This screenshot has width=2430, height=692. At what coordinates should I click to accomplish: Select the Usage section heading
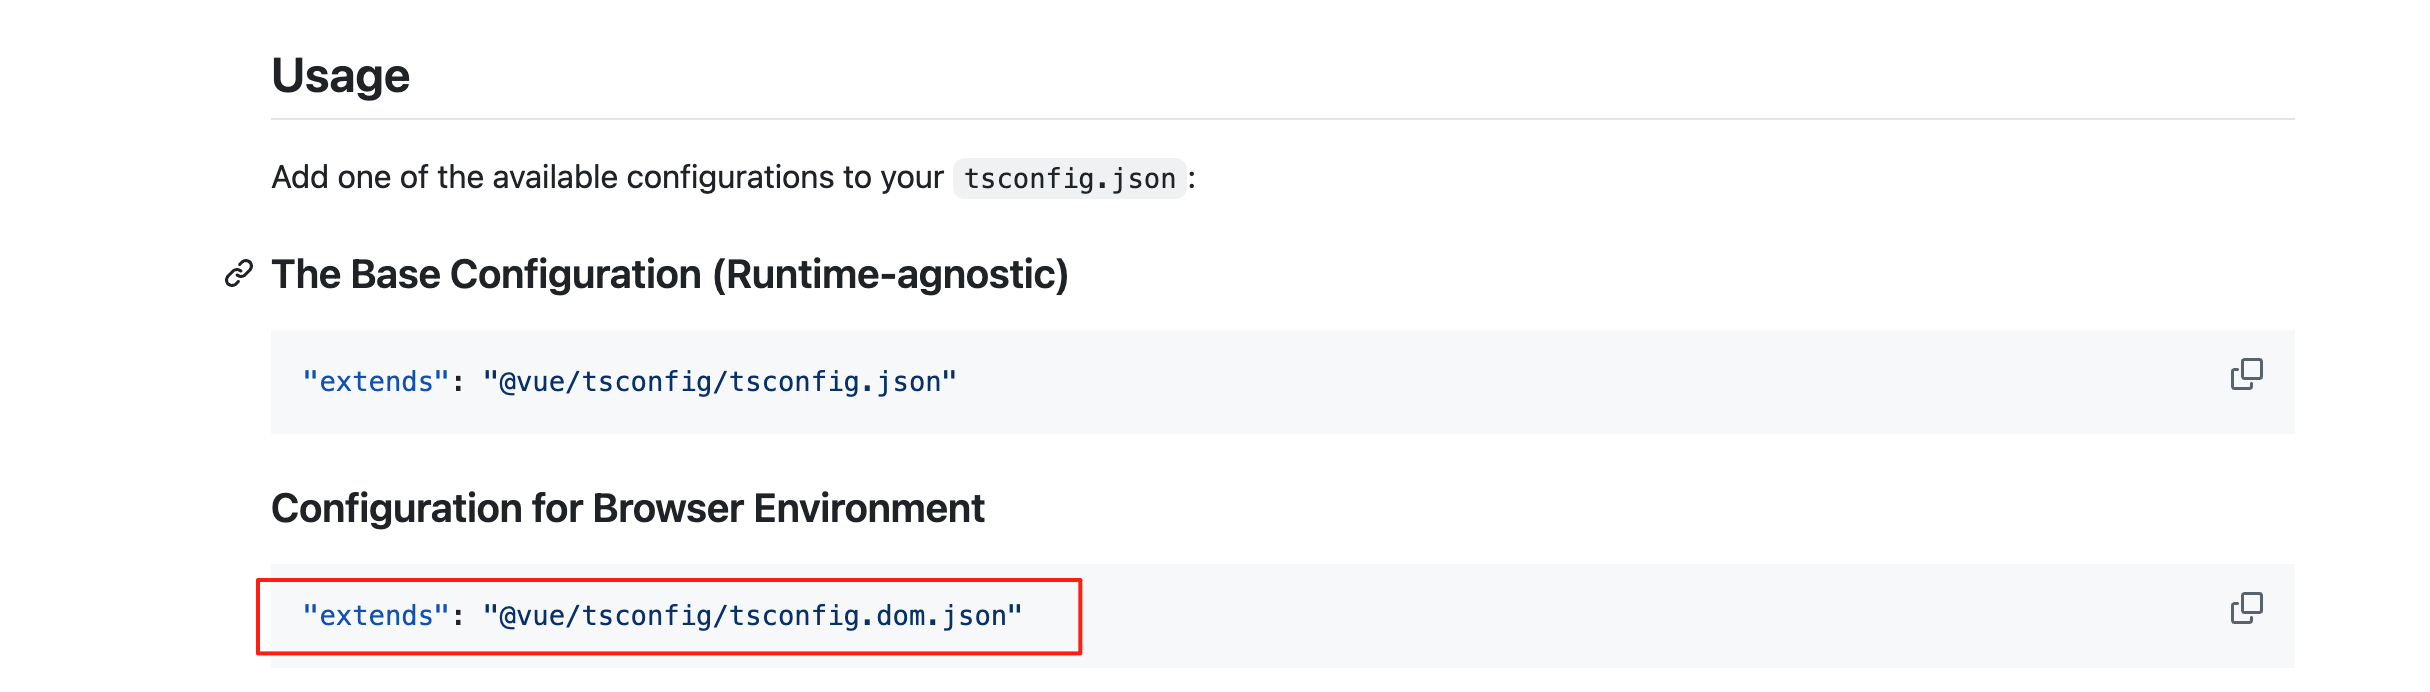[x=342, y=73]
